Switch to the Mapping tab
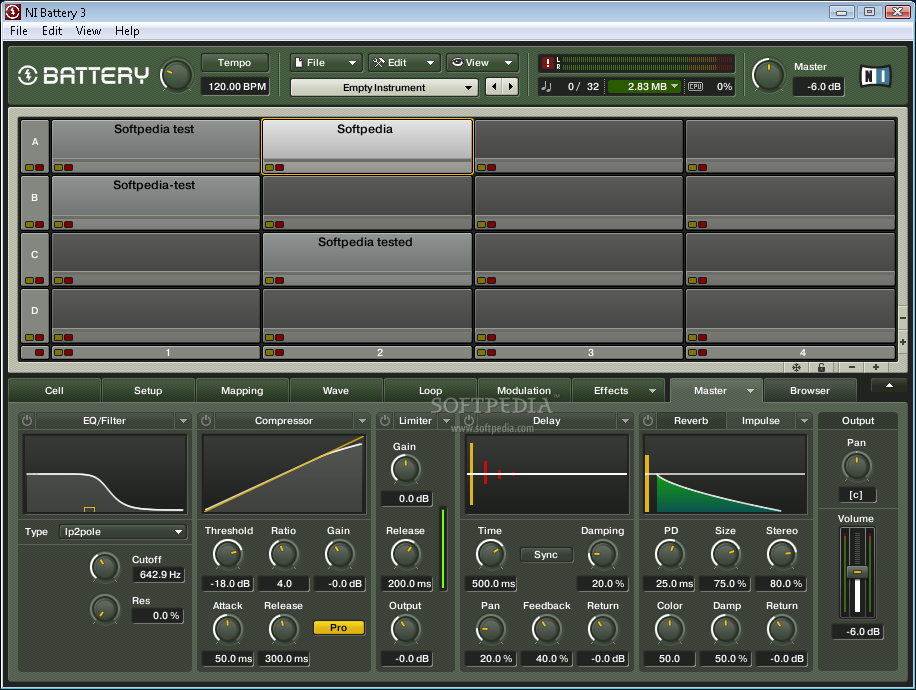 coord(242,390)
